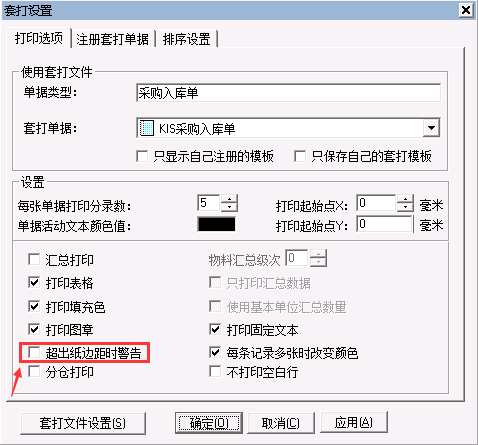
Task: Tick the 汇总打印 checkbox
Action: click(x=34, y=259)
